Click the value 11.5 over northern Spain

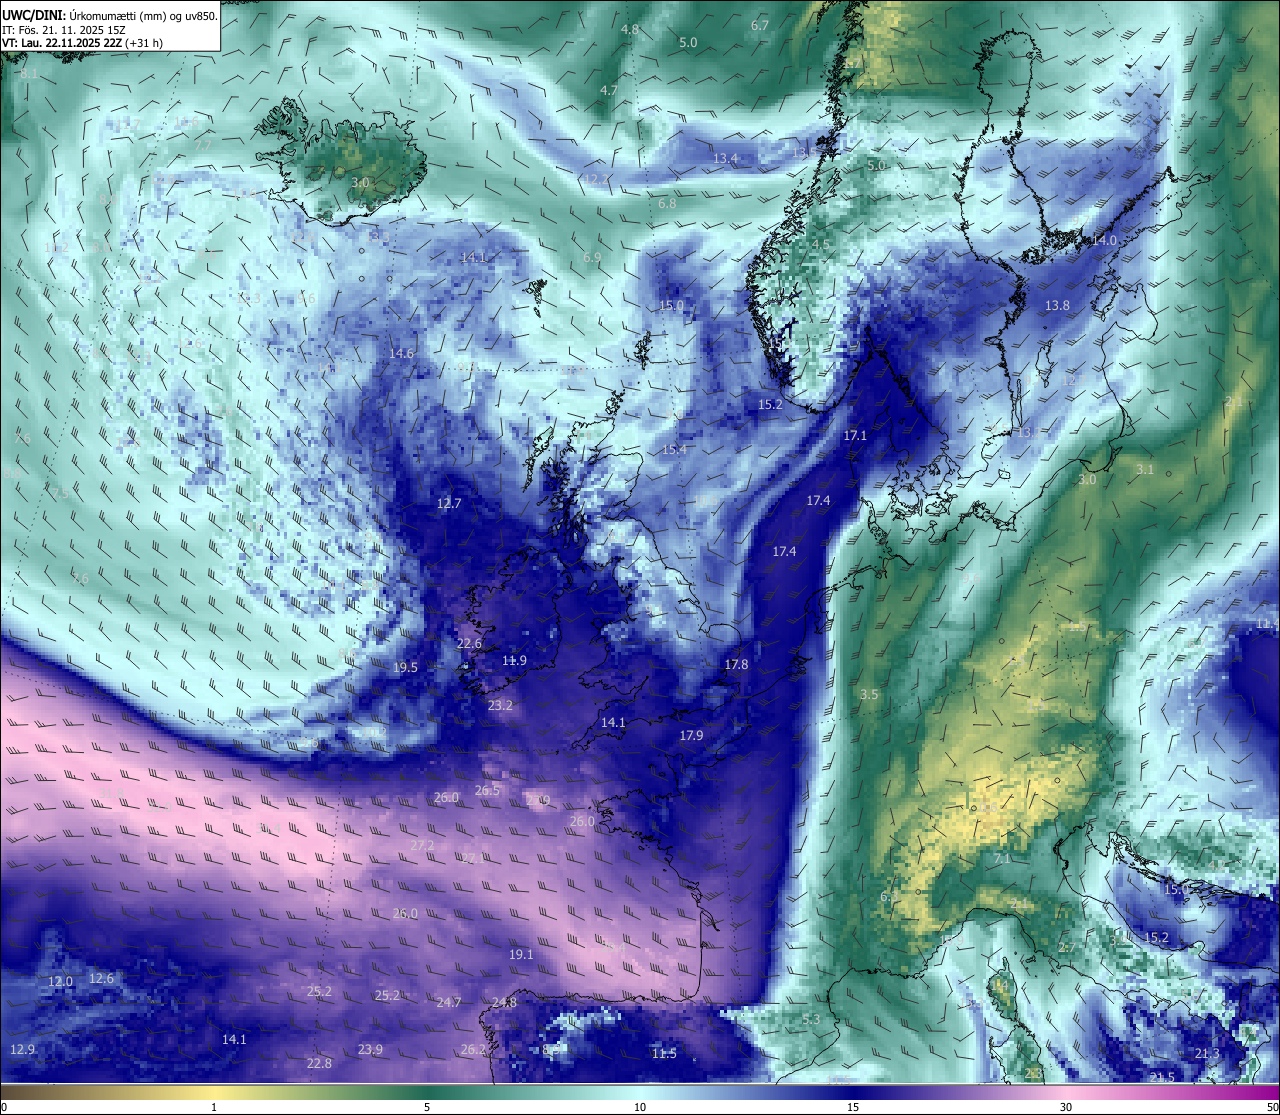[x=664, y=1054]
